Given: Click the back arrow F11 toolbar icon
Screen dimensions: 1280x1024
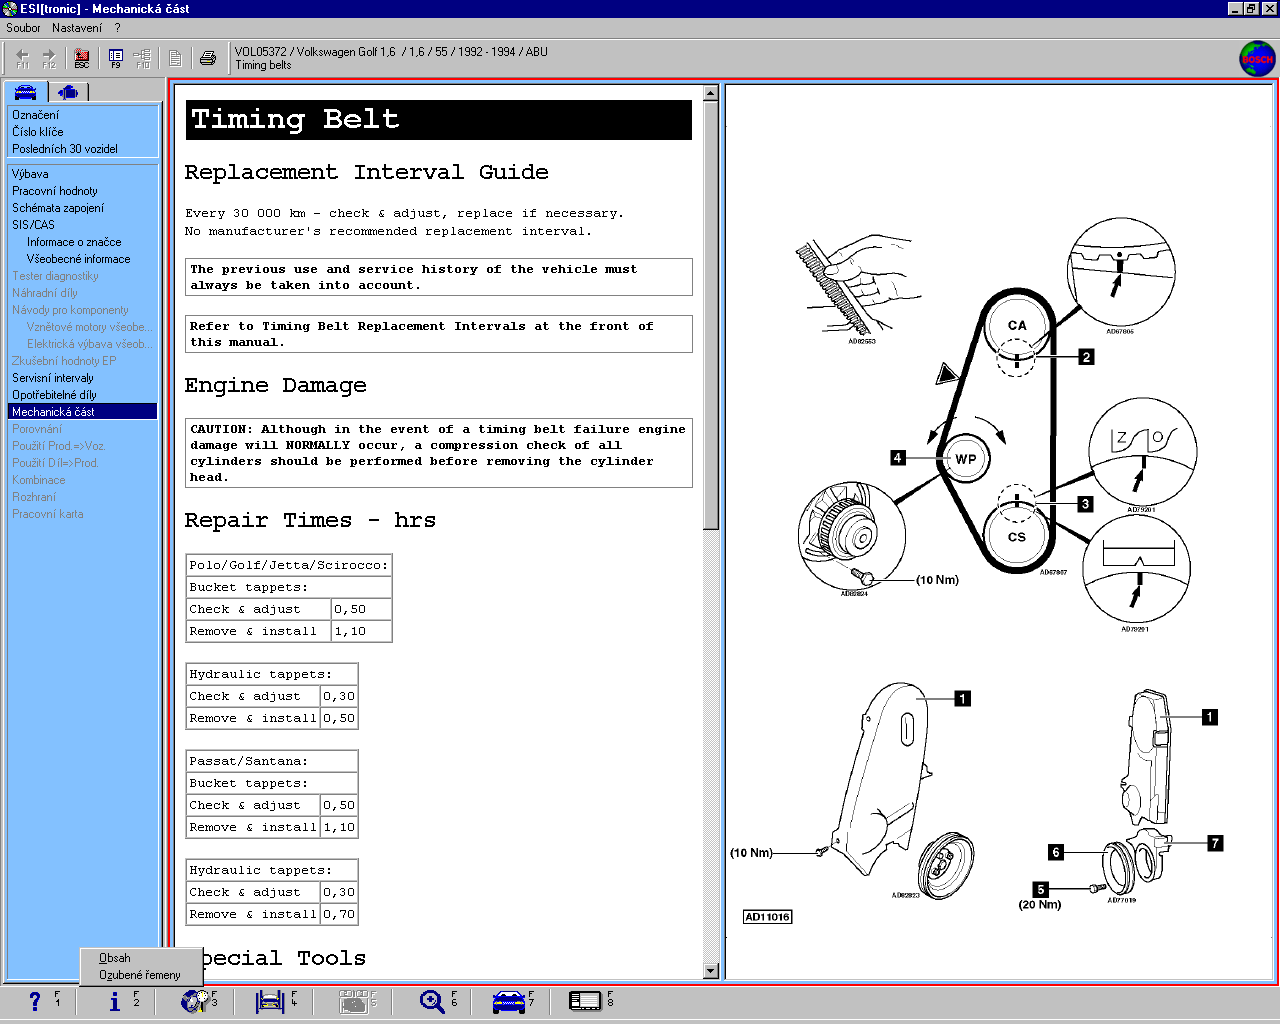Looking at the screenshot, I should [22, 58].
